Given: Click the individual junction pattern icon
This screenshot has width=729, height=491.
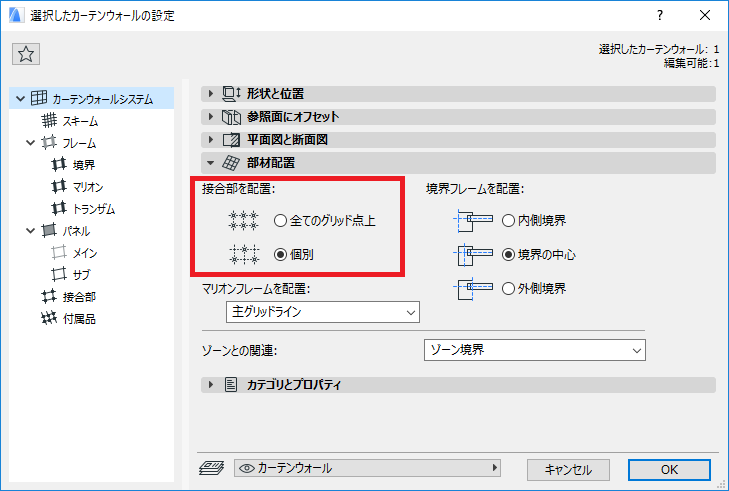Looking at the screenshot, I should click(x=244, y=254).
